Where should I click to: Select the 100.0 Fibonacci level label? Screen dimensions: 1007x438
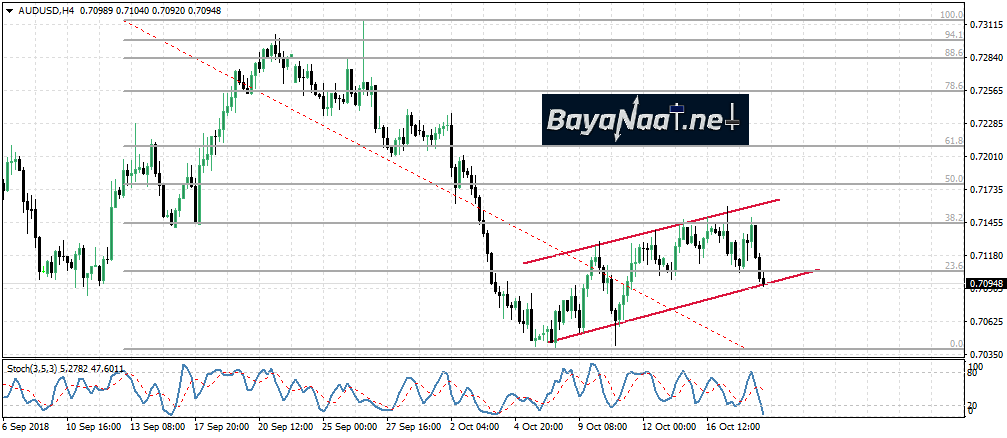tap(952, 16)
